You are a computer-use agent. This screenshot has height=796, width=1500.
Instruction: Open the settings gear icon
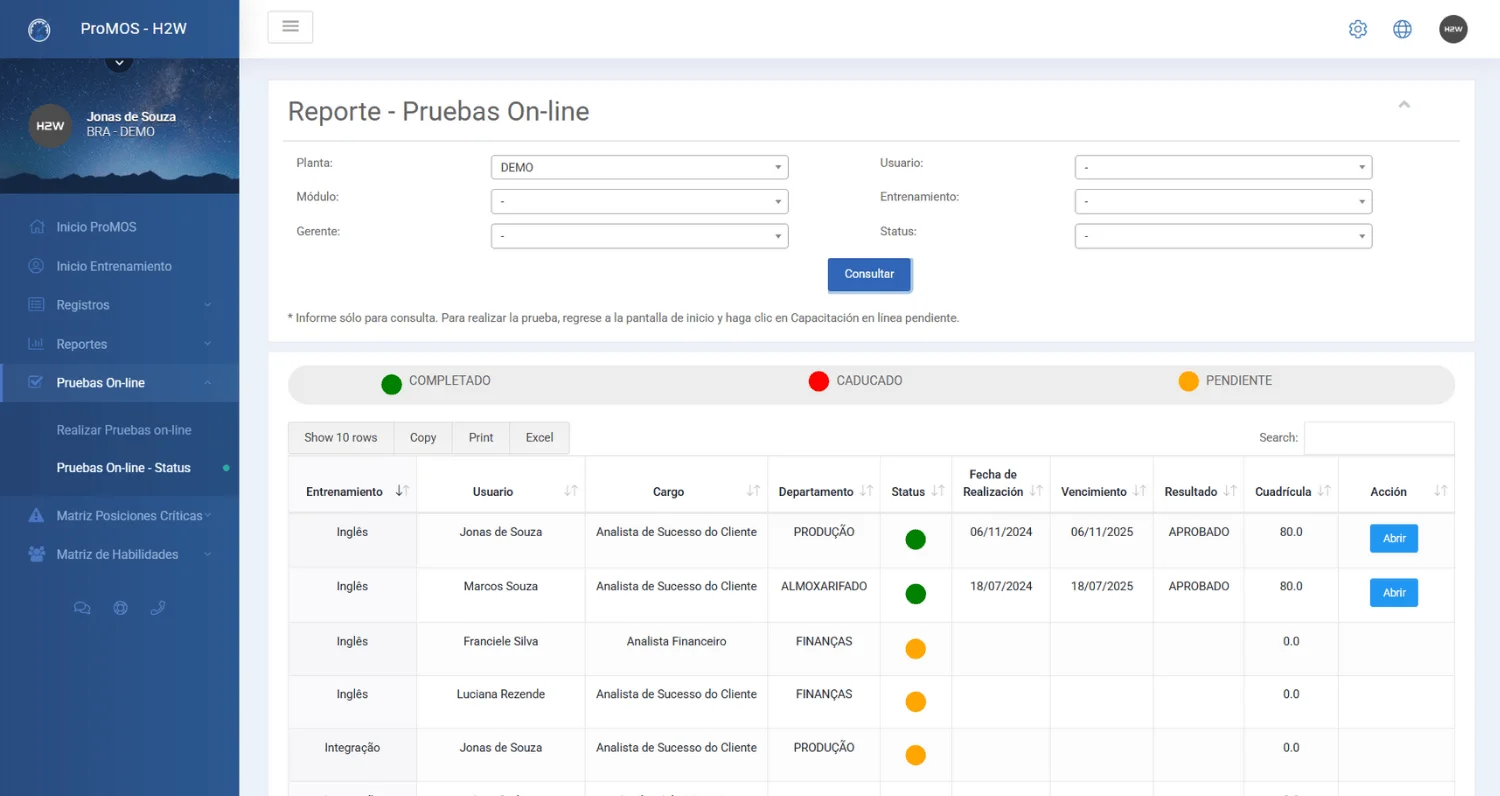tap(1357, 29)
